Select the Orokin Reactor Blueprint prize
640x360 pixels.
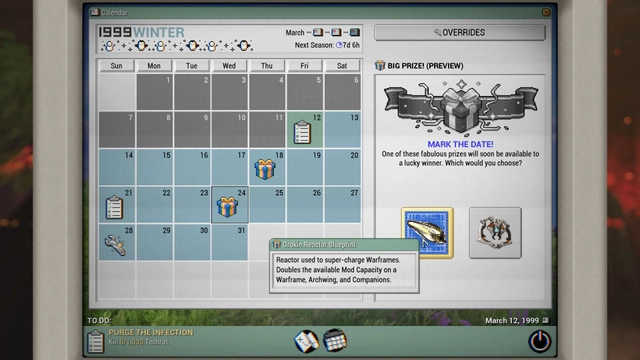[x=427, y=233]
